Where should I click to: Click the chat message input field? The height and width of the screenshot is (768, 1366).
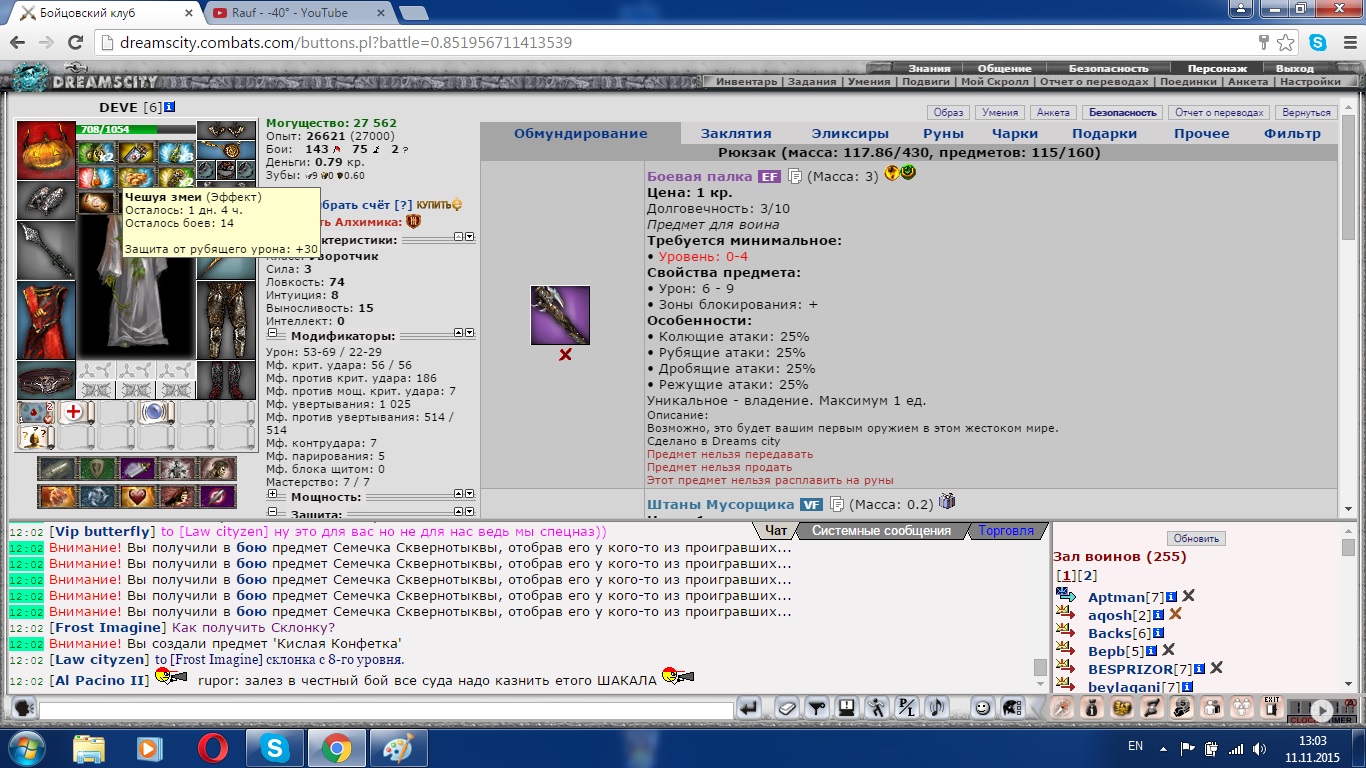pyautogui.click(x=386, y=709)
